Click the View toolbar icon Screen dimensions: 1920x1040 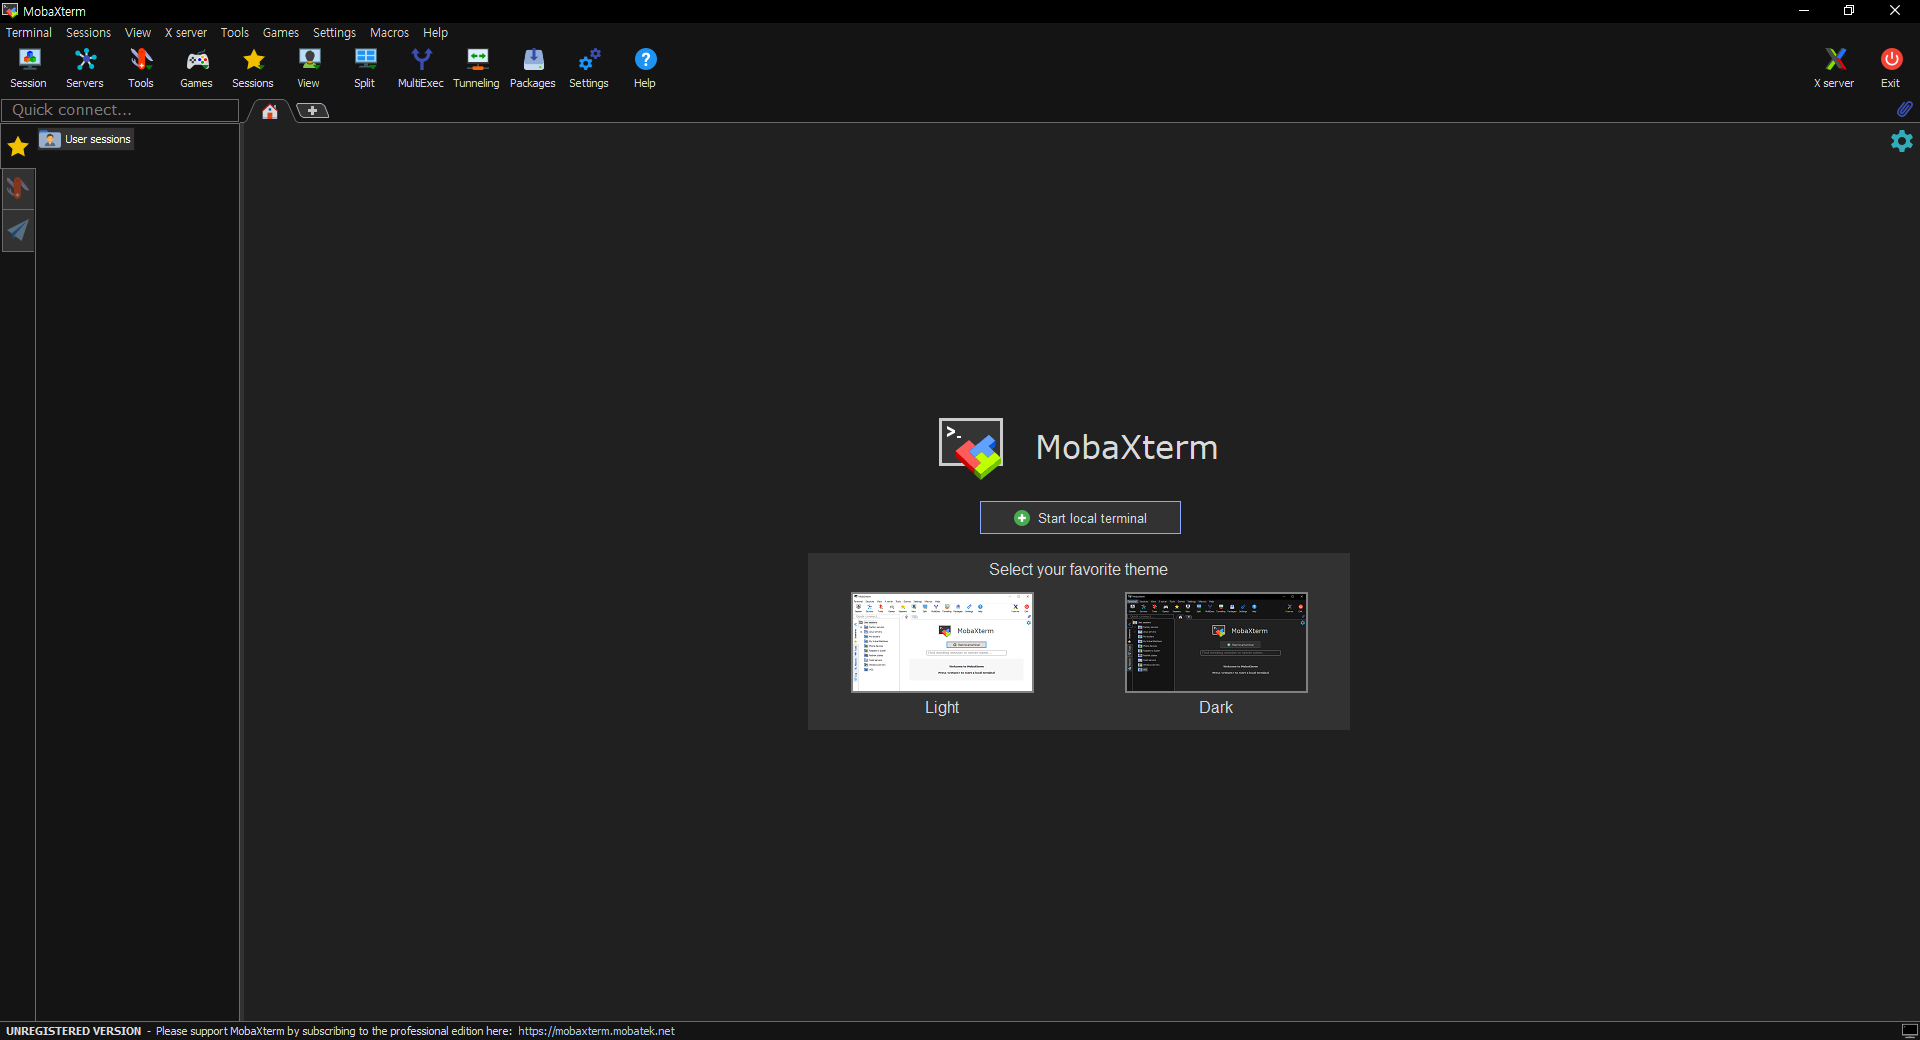coord(309,69)
